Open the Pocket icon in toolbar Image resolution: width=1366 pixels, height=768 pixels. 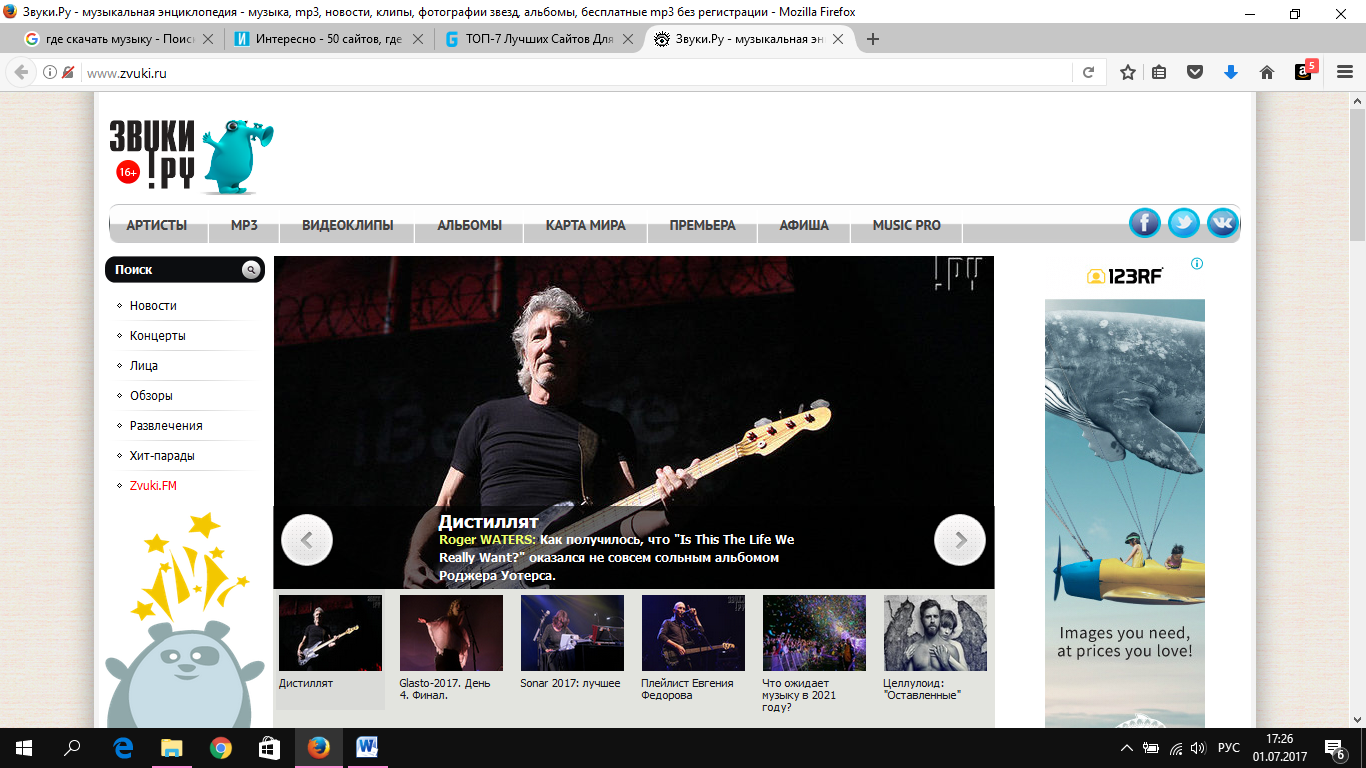(x=1195, y=72)
